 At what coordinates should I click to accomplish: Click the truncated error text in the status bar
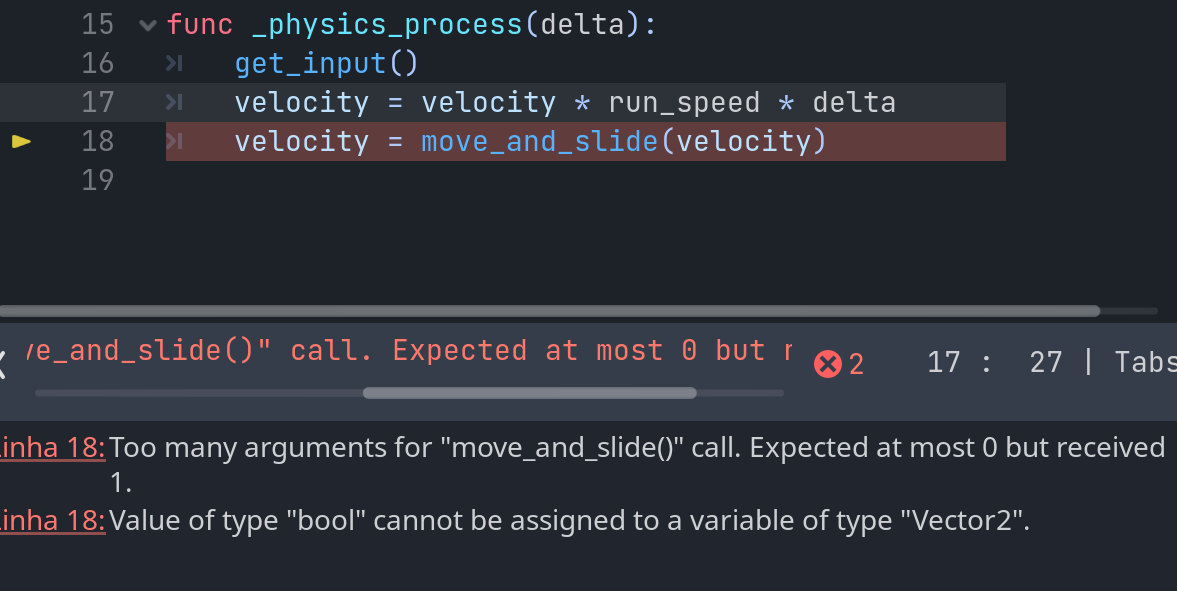[400, 350]
